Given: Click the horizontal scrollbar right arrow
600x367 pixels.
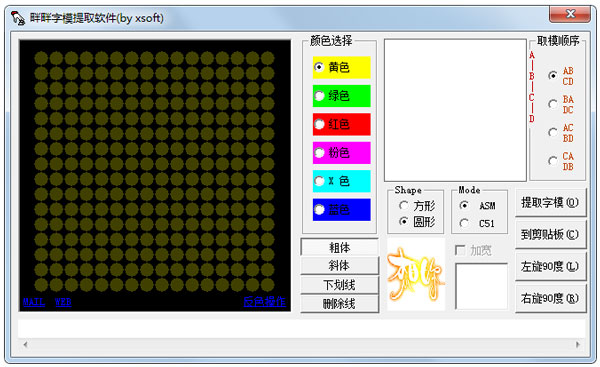Looking at the screenshot, I should (578, 344).
